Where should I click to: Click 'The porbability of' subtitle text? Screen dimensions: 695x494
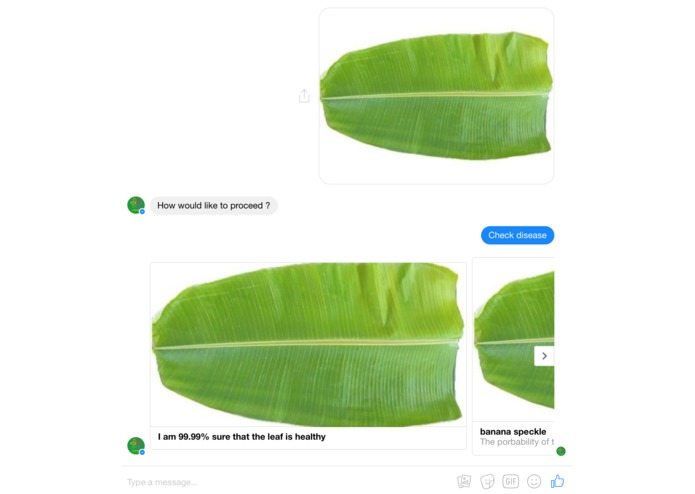[517, 442]
